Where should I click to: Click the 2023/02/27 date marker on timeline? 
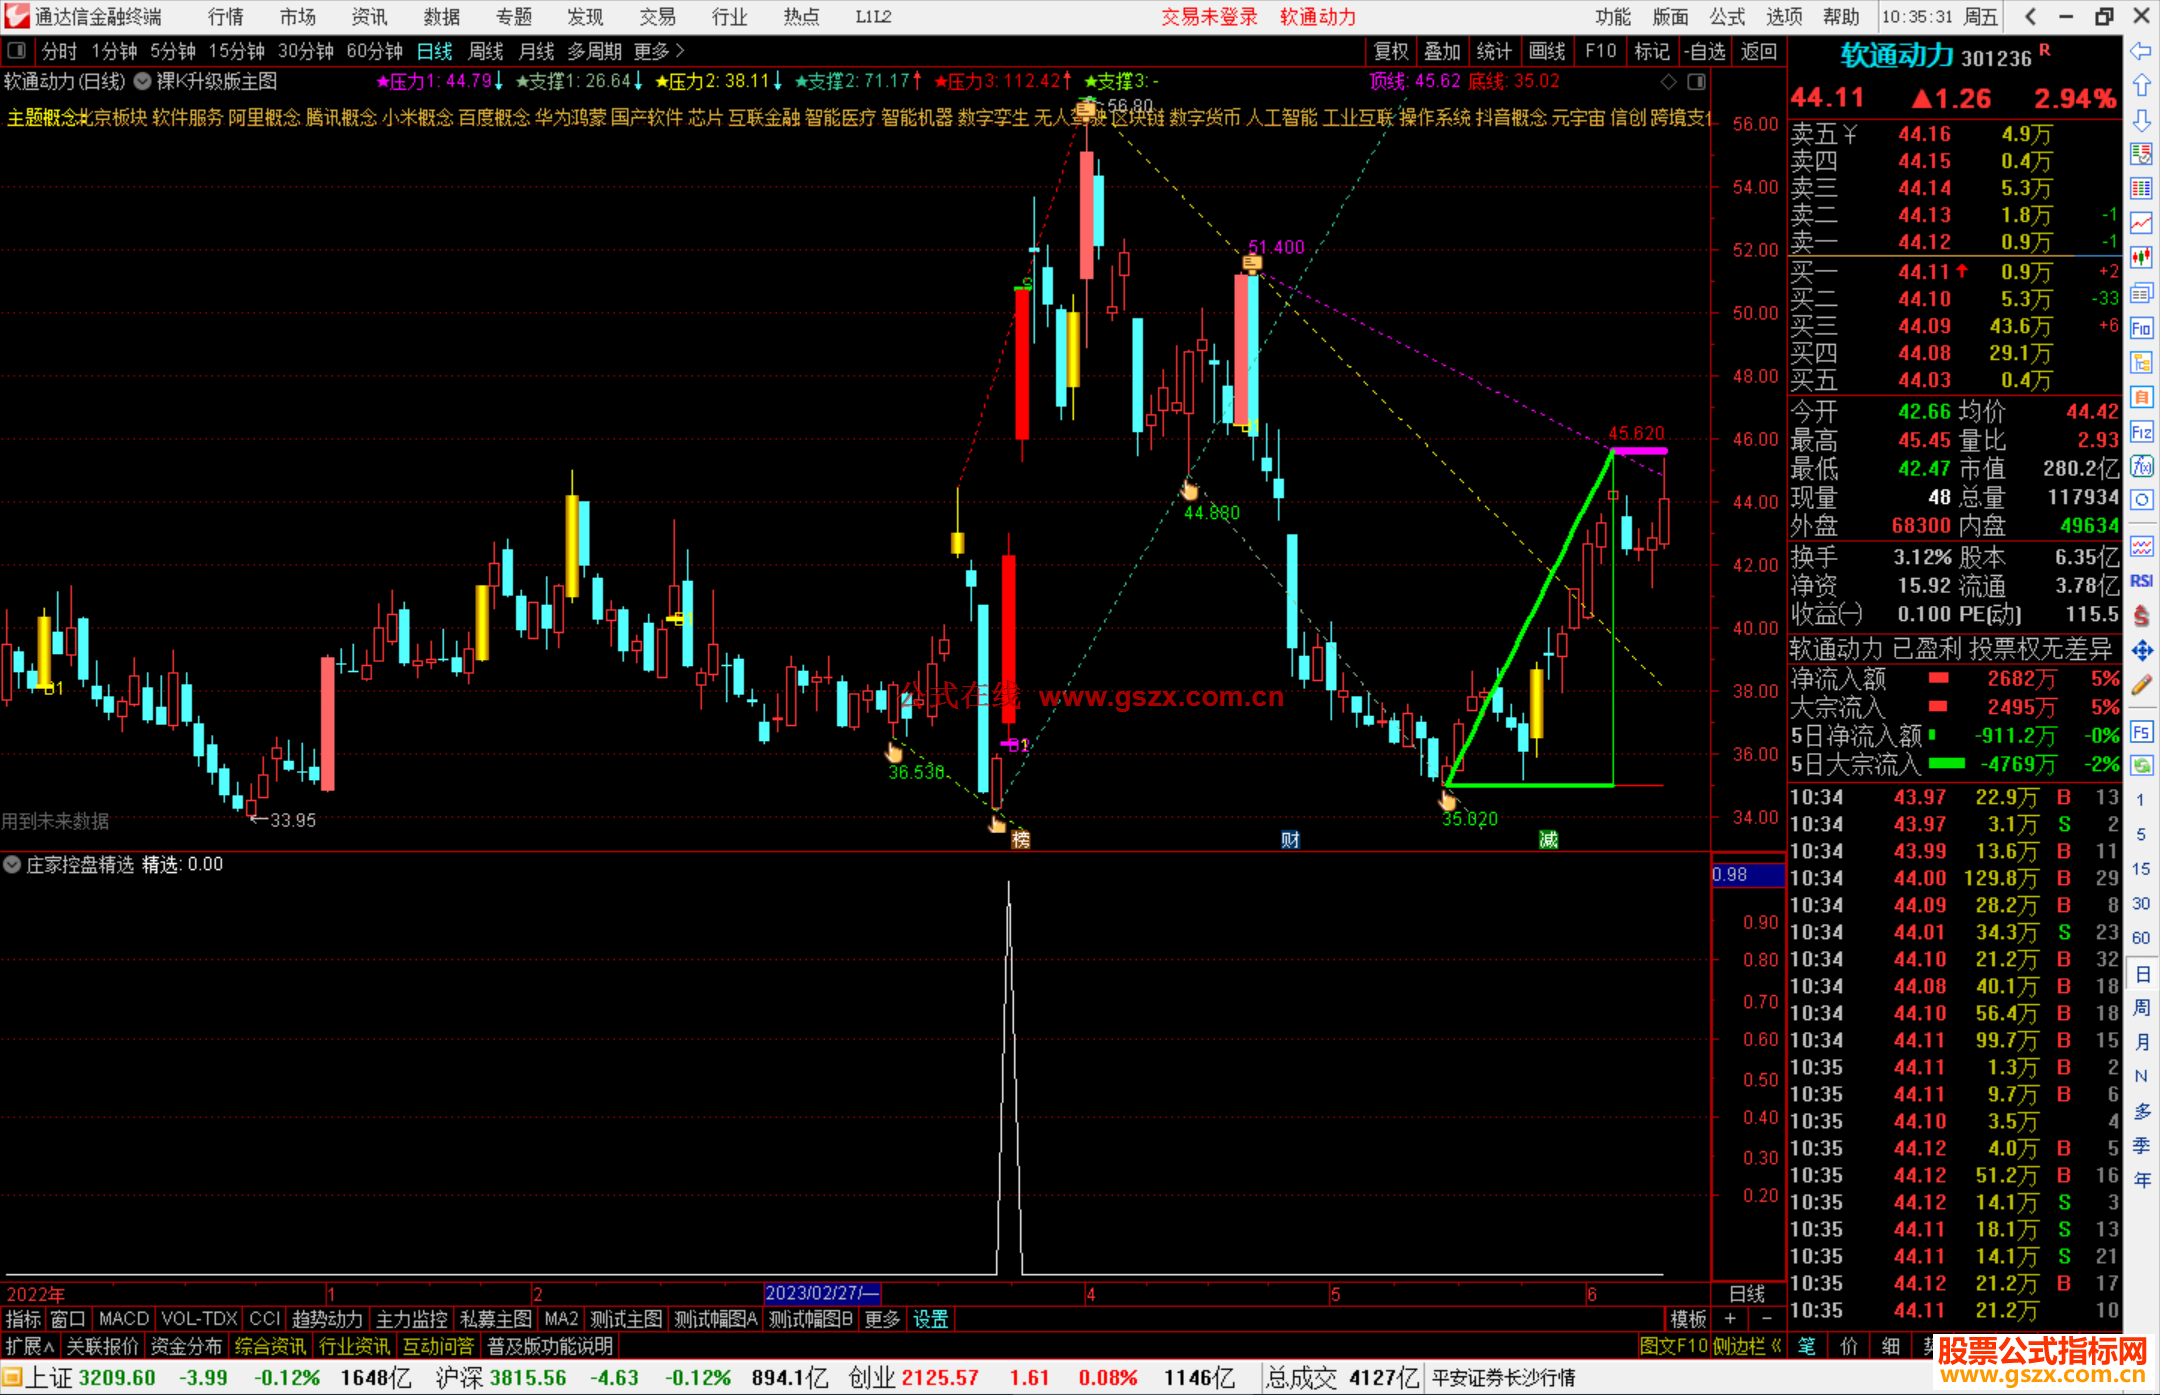(821, 1293)
